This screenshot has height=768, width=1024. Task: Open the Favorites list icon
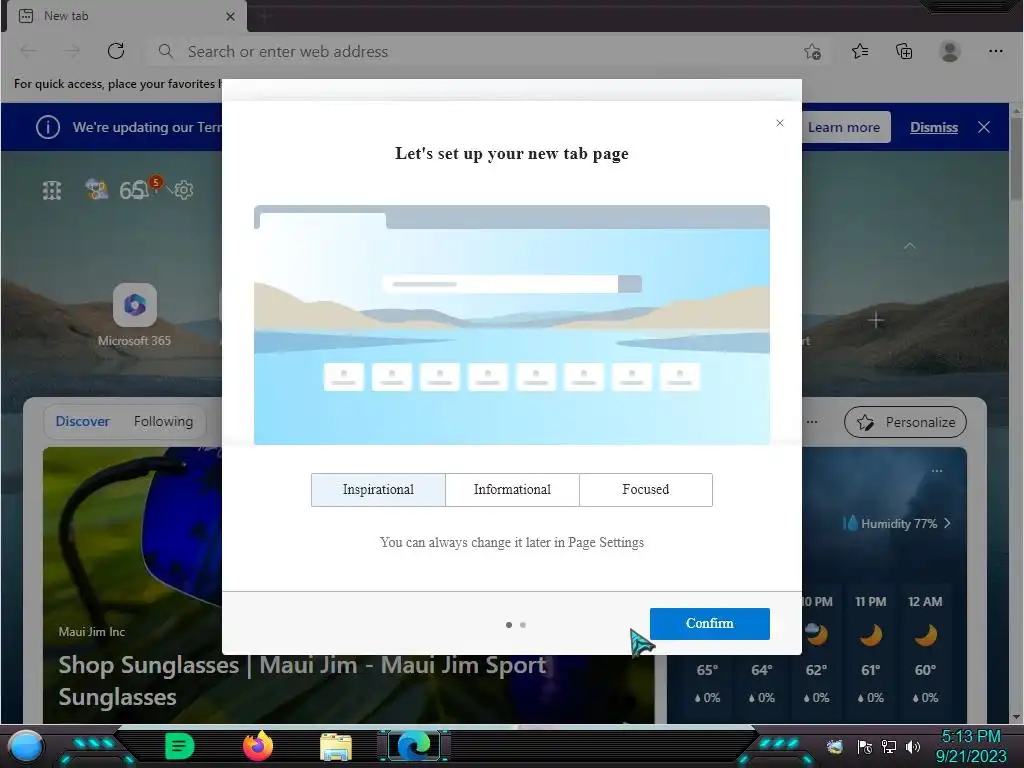click(860, 51)
